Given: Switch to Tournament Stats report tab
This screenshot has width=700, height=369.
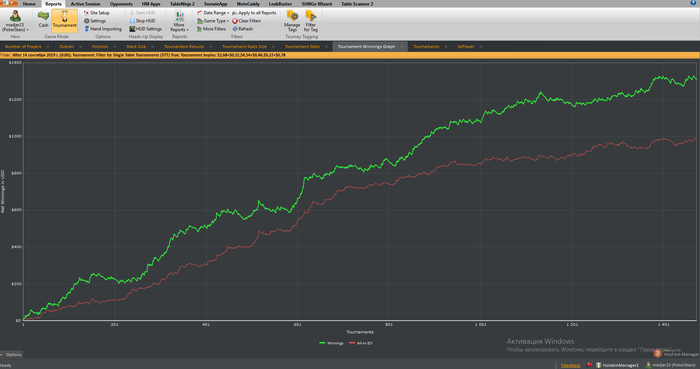Looking at the screenshot, I should [302, 46].
